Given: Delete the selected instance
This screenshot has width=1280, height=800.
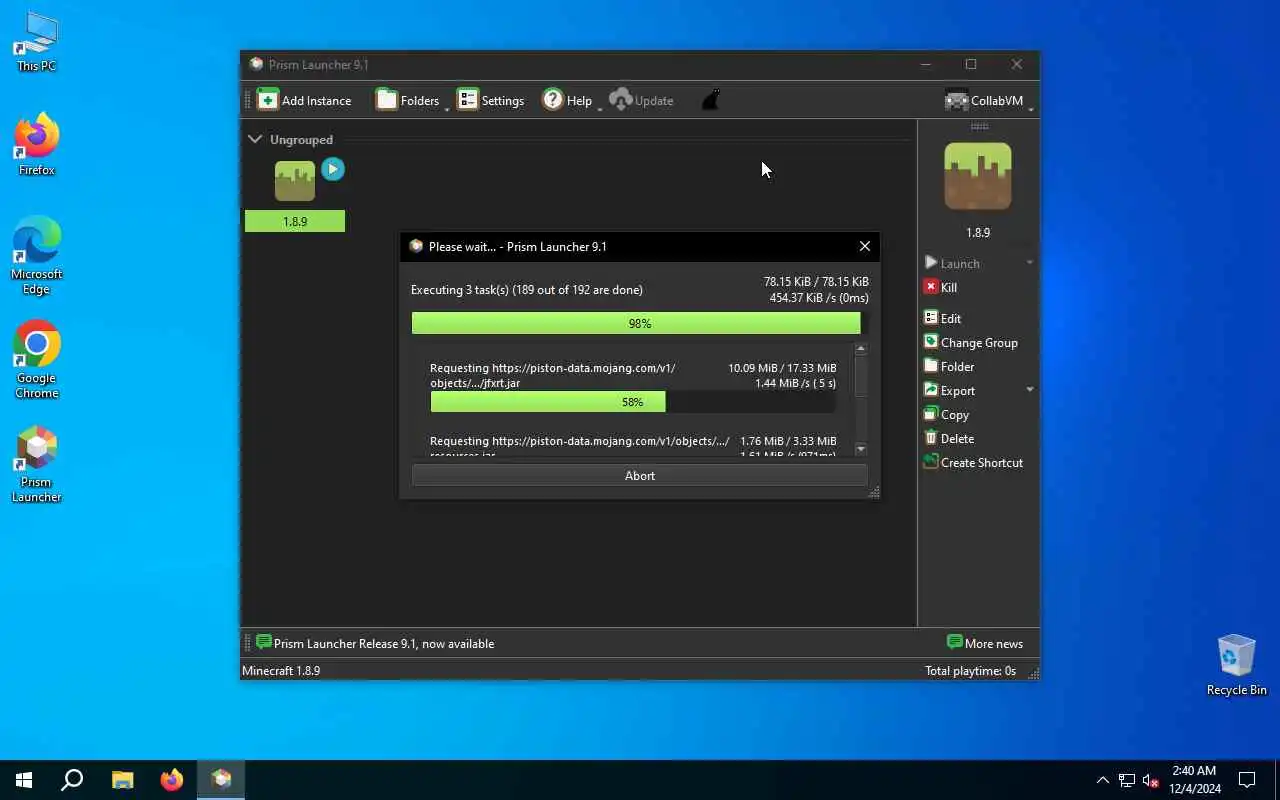Looking at the screenshot, I should pos(949,438).
